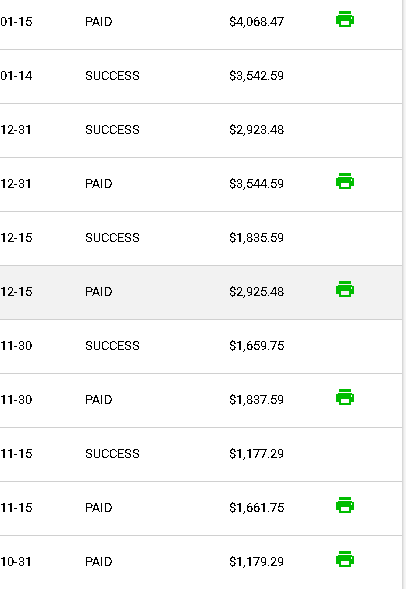This screenshot has width=406, height=595.
Task: Select the $2,923.48 SUCCESS row
Action: tap(201, 131)
